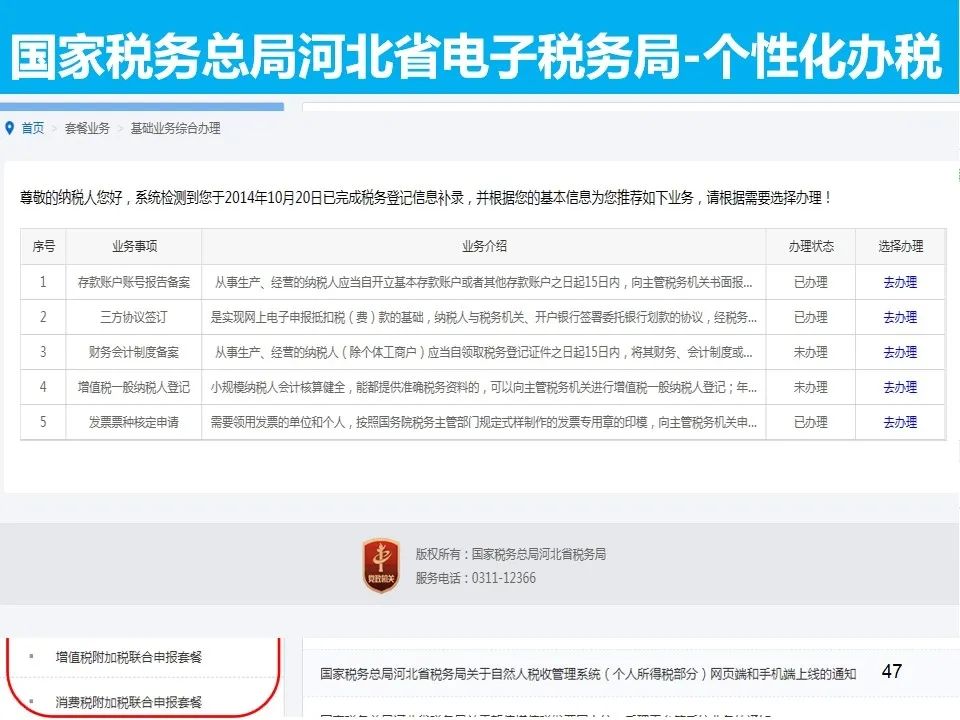This screenshot has height=720, width=960.
Task: Click 去办理 for 财务会计制度备案
Action: coord(900,352)
